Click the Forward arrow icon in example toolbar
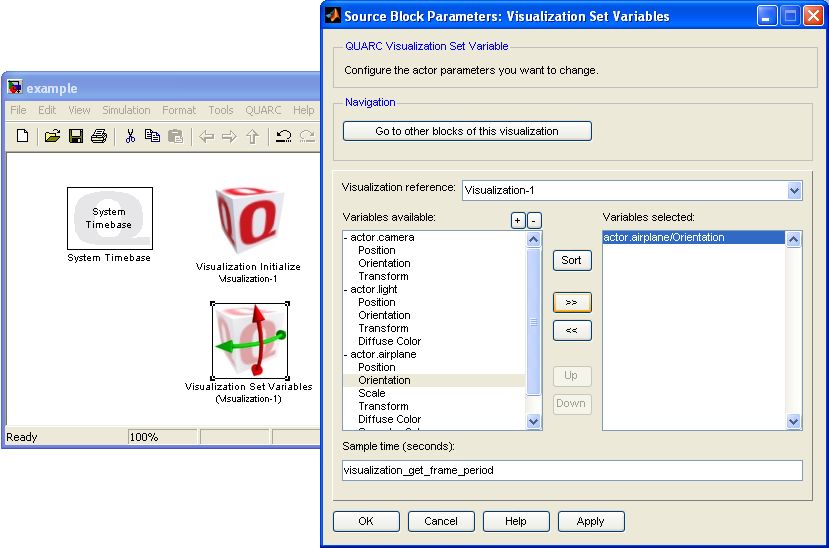The width and height of the screenshot is (829, 548). [x=229, y=137]
